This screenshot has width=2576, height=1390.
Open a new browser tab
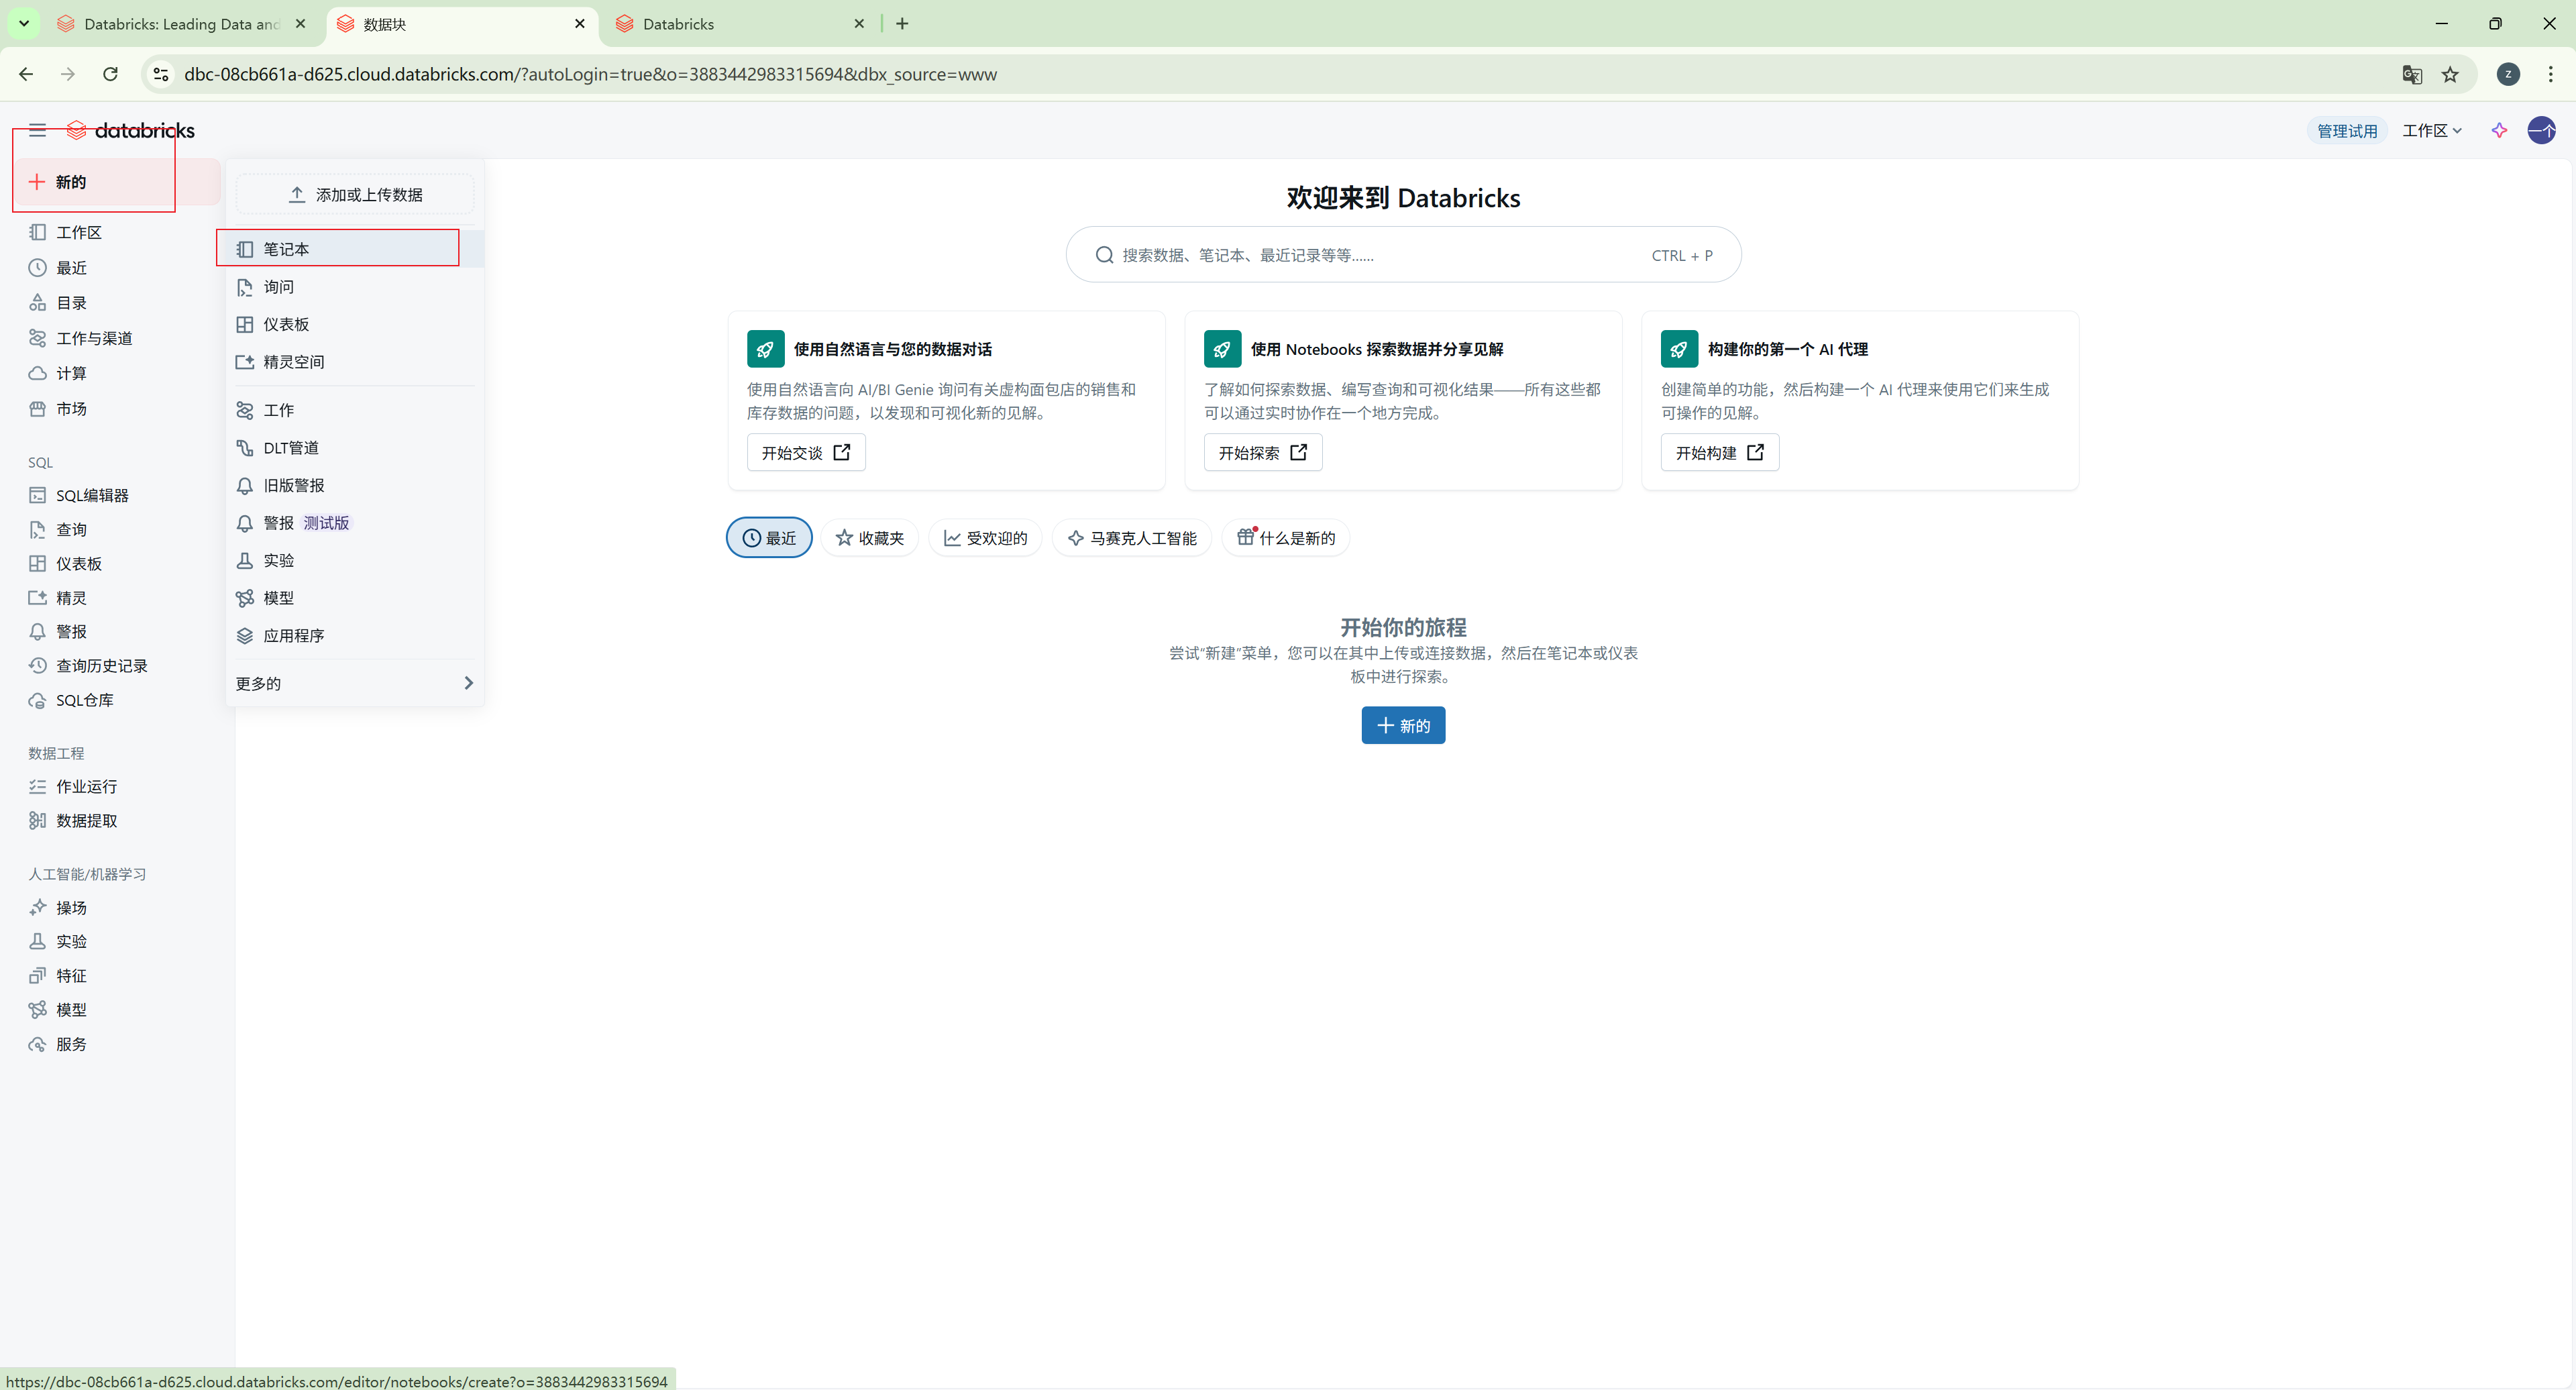click(902, 24)
